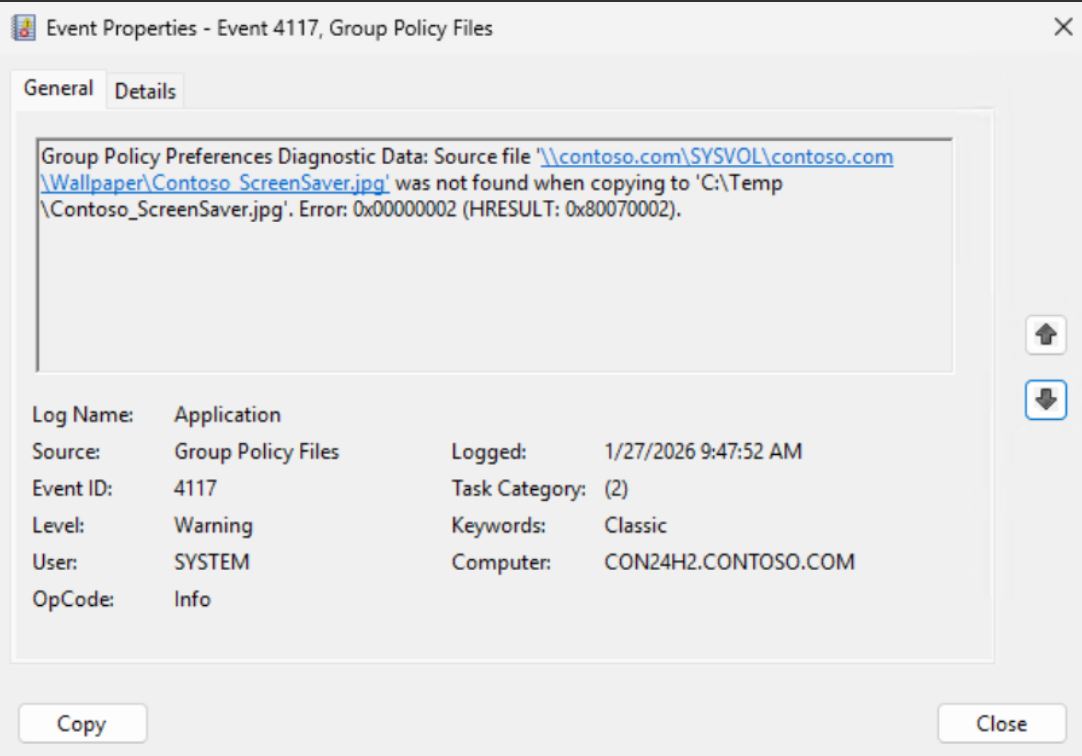
Task: Click the Close button at the bottom
Action: [1001, 723]
